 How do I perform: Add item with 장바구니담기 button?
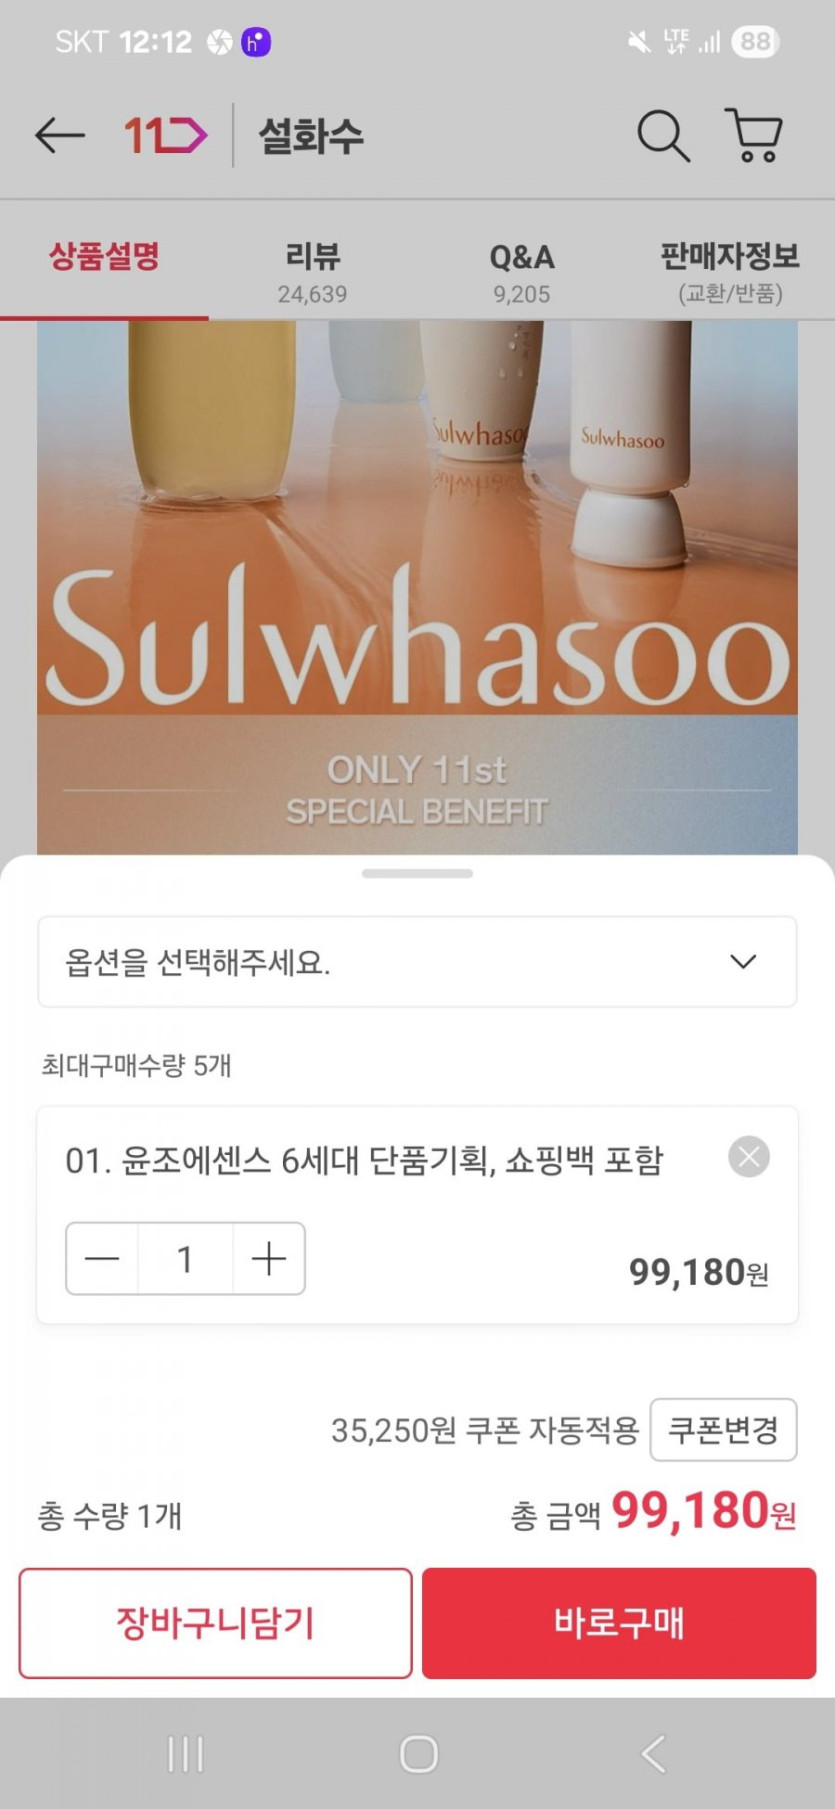pos(215,1623)
